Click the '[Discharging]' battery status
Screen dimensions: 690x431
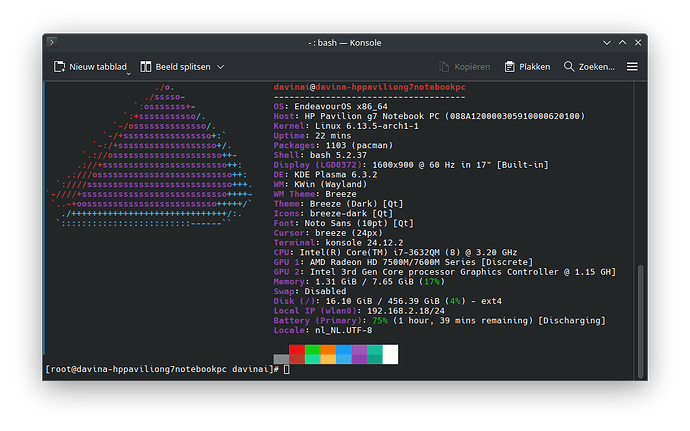pos(572,320)
